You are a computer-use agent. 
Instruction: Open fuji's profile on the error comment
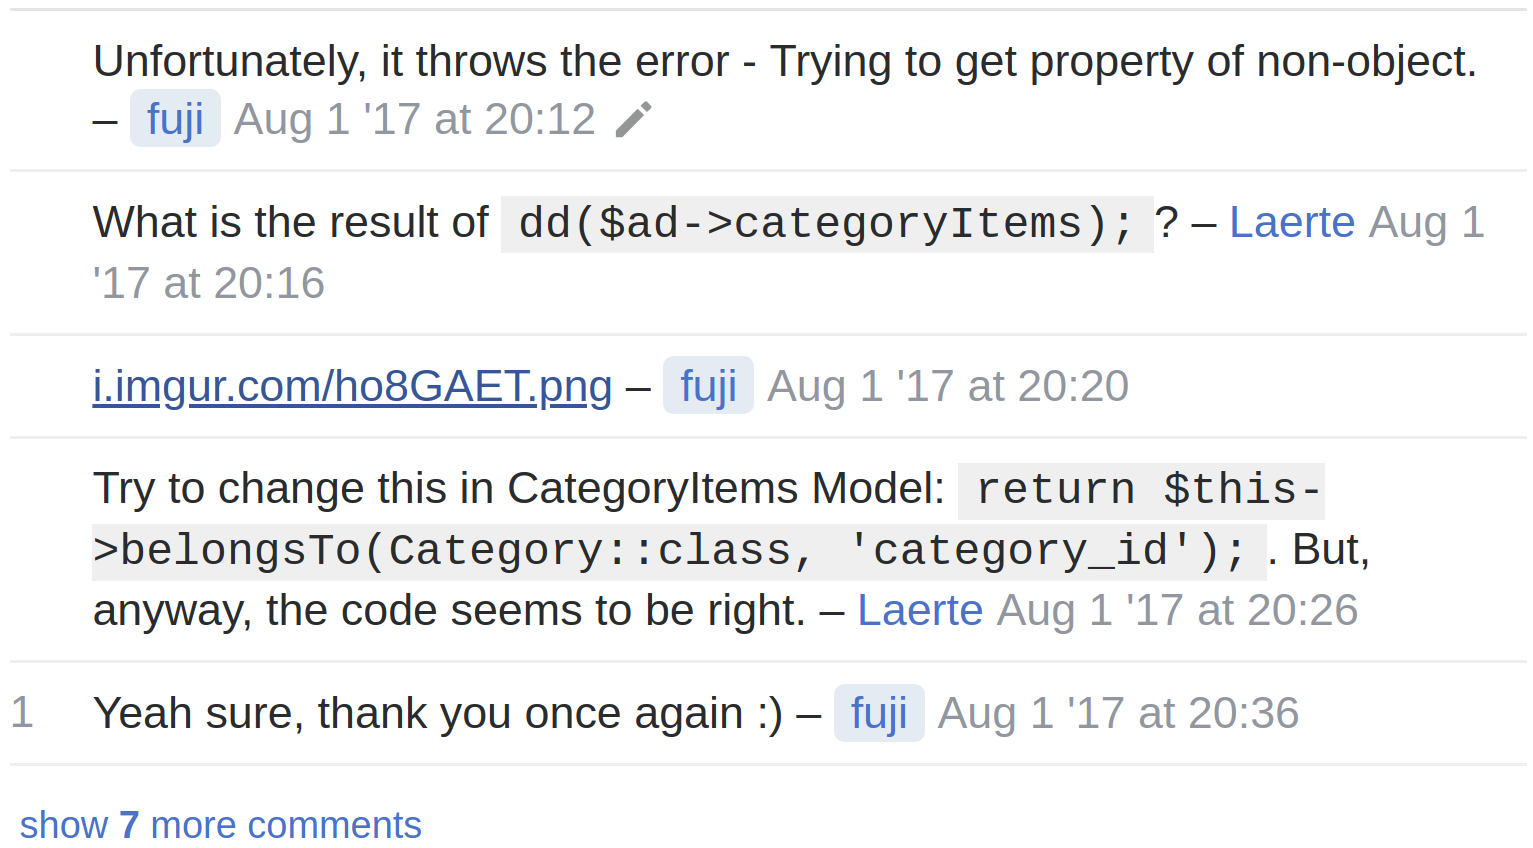coord(175,119)
